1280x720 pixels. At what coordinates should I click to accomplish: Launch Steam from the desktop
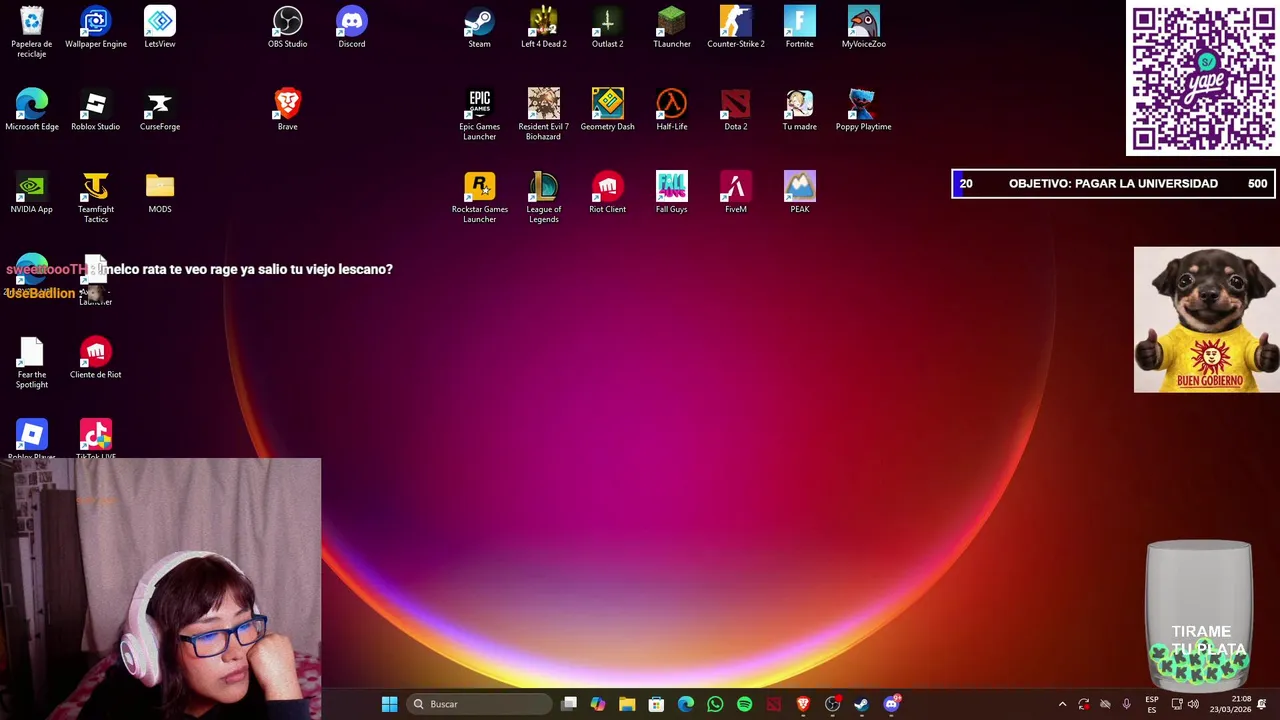480,28
